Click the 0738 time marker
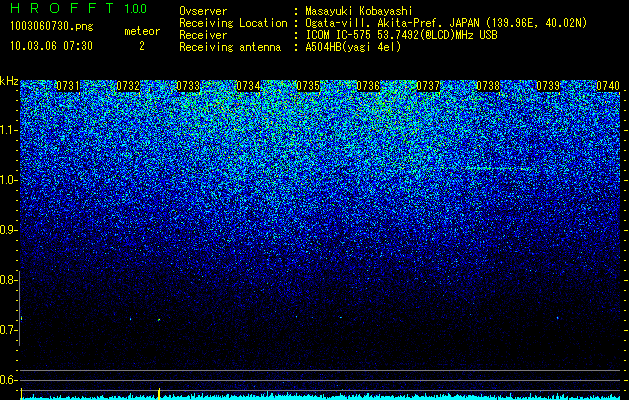Screen dimensions: 629x400 (488, 86)
